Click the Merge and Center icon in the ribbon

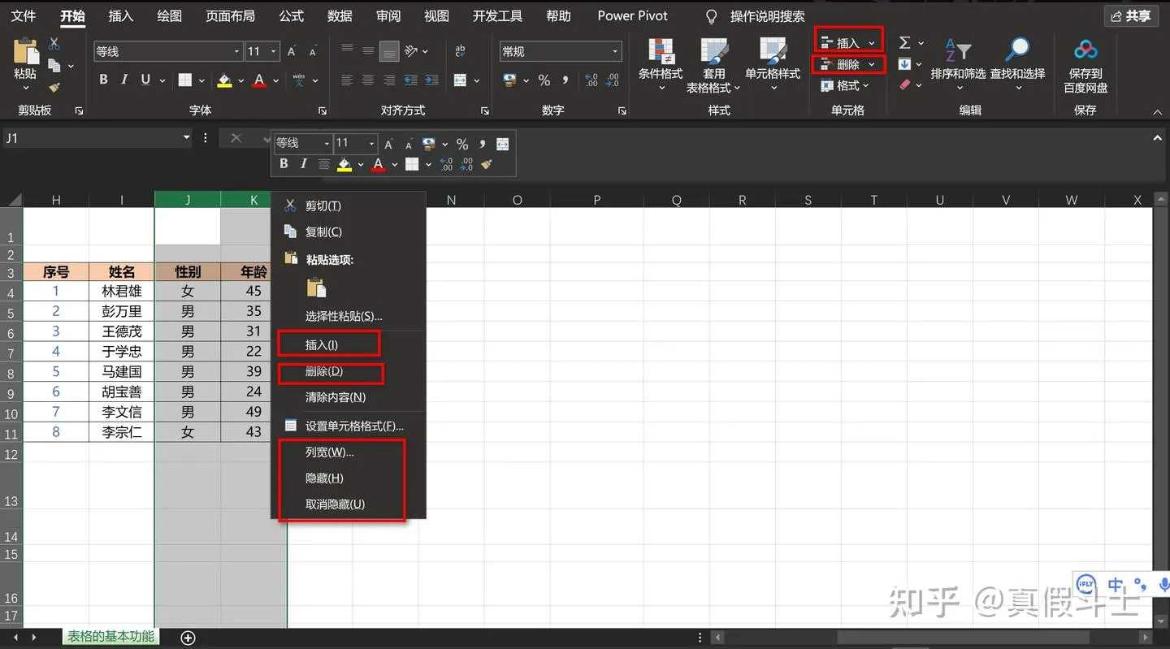tap(460, 80)
